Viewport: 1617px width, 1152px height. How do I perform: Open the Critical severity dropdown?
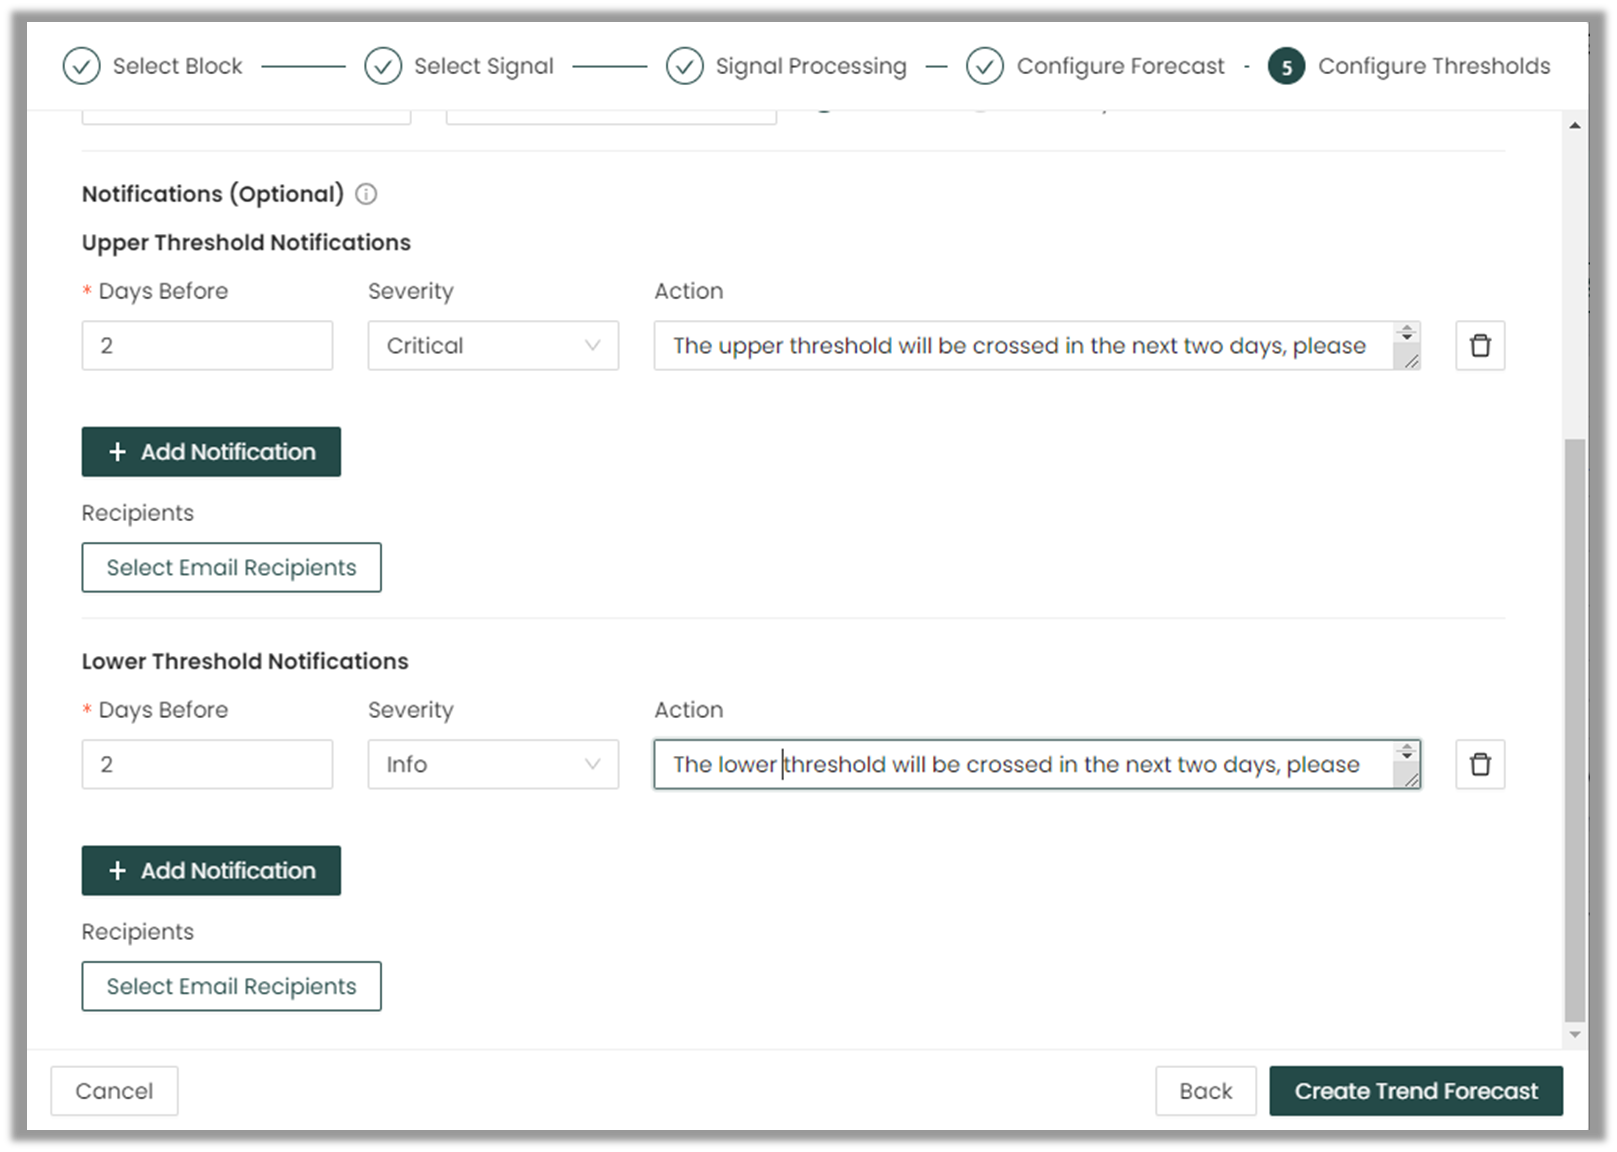[493, 346]
